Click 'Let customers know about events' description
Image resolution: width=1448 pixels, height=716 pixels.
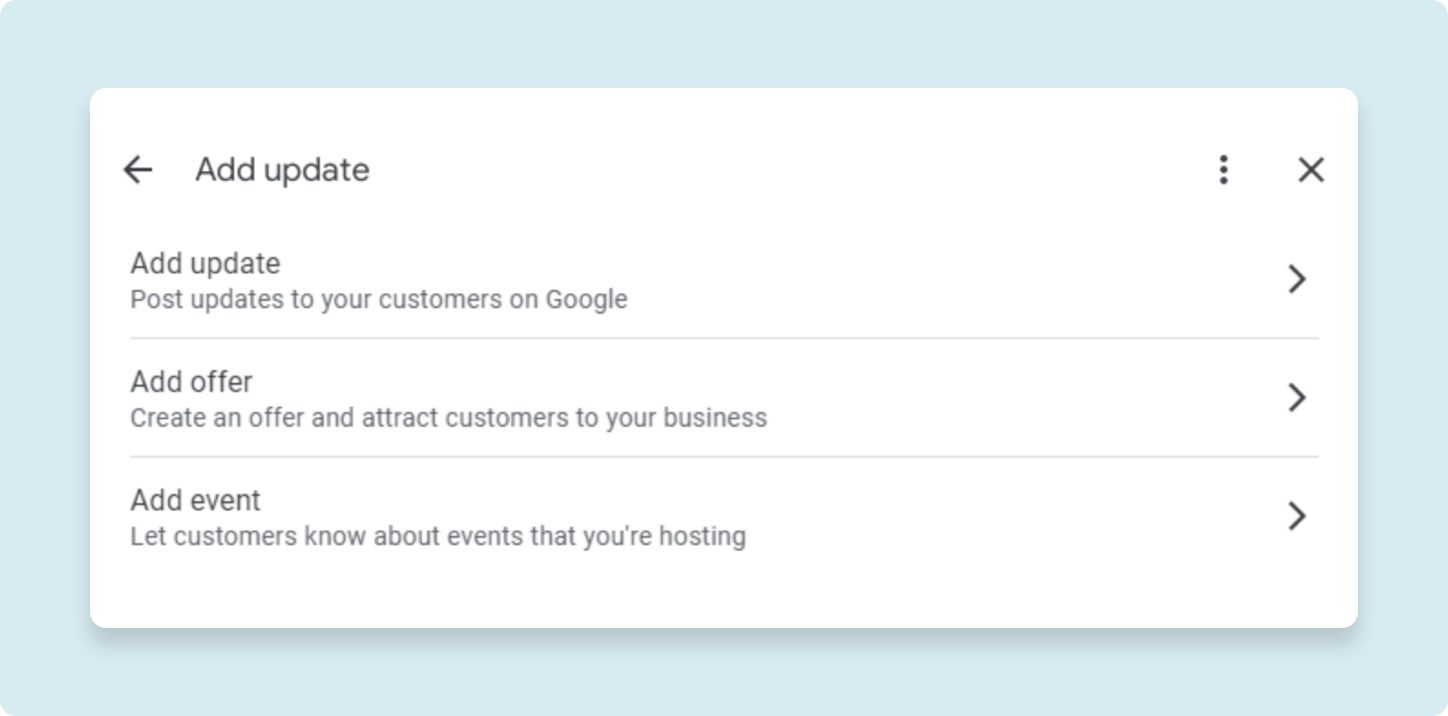click(438, 536)
